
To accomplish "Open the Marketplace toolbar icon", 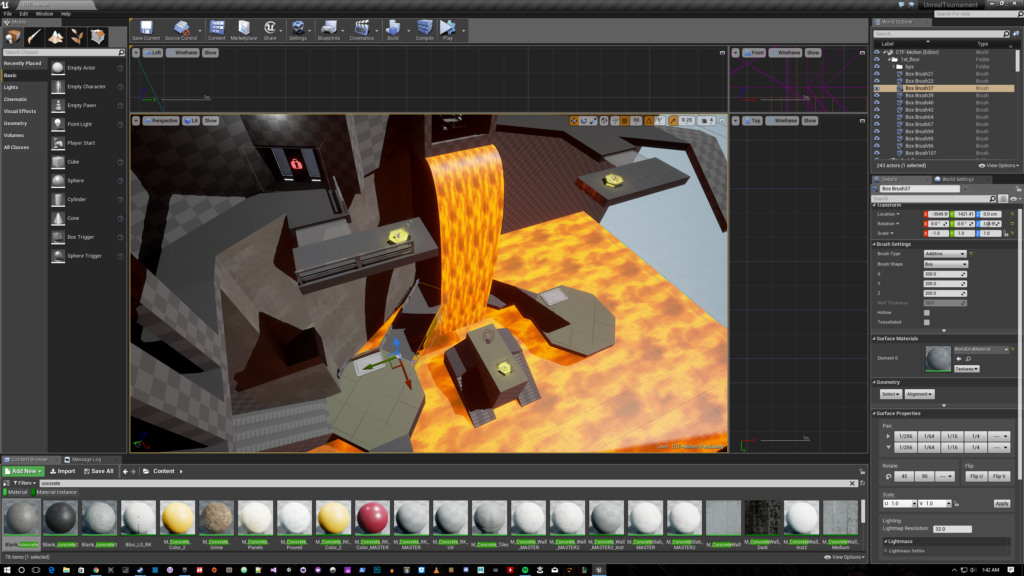I will pos(244,30).
